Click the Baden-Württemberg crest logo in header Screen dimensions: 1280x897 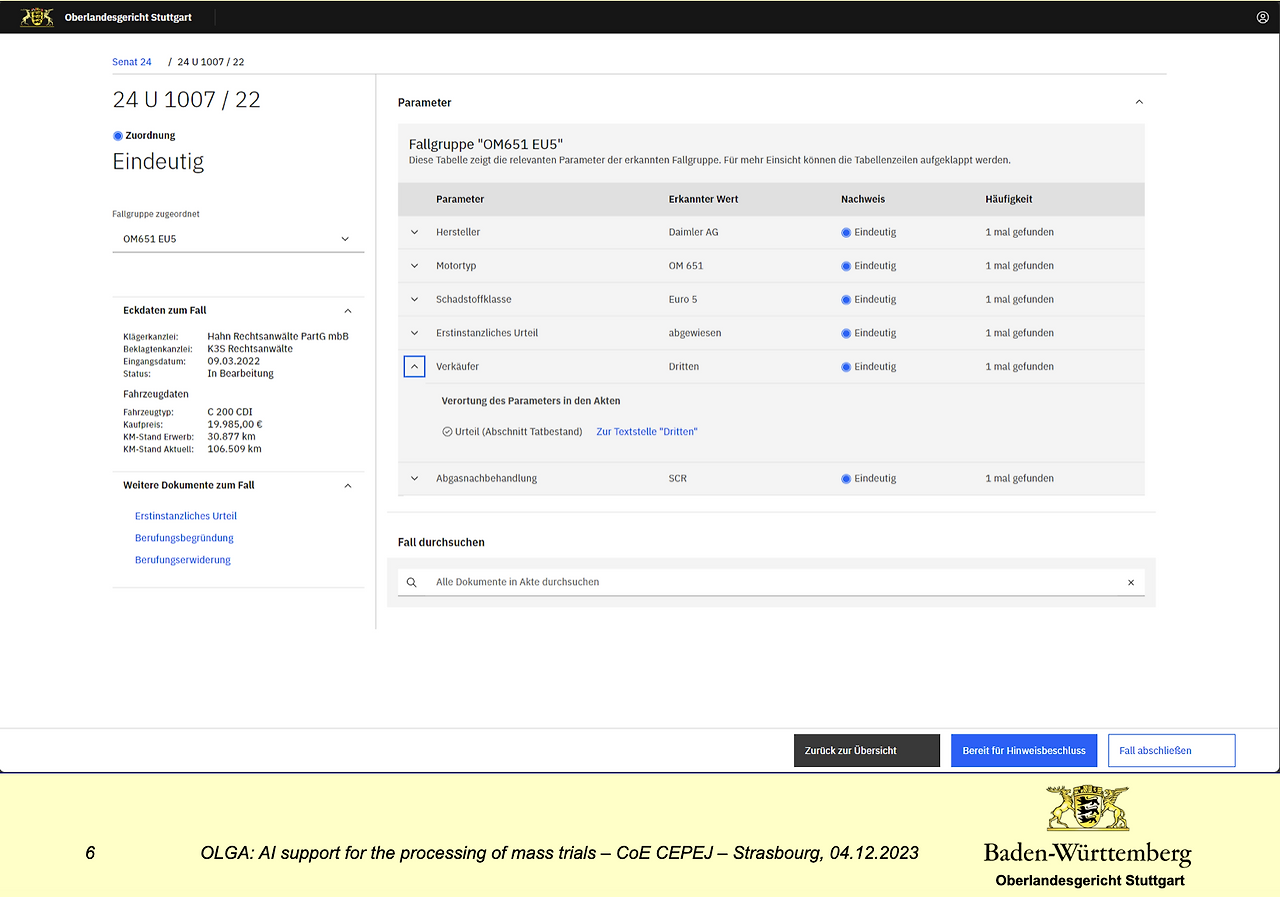pos(37,17)
